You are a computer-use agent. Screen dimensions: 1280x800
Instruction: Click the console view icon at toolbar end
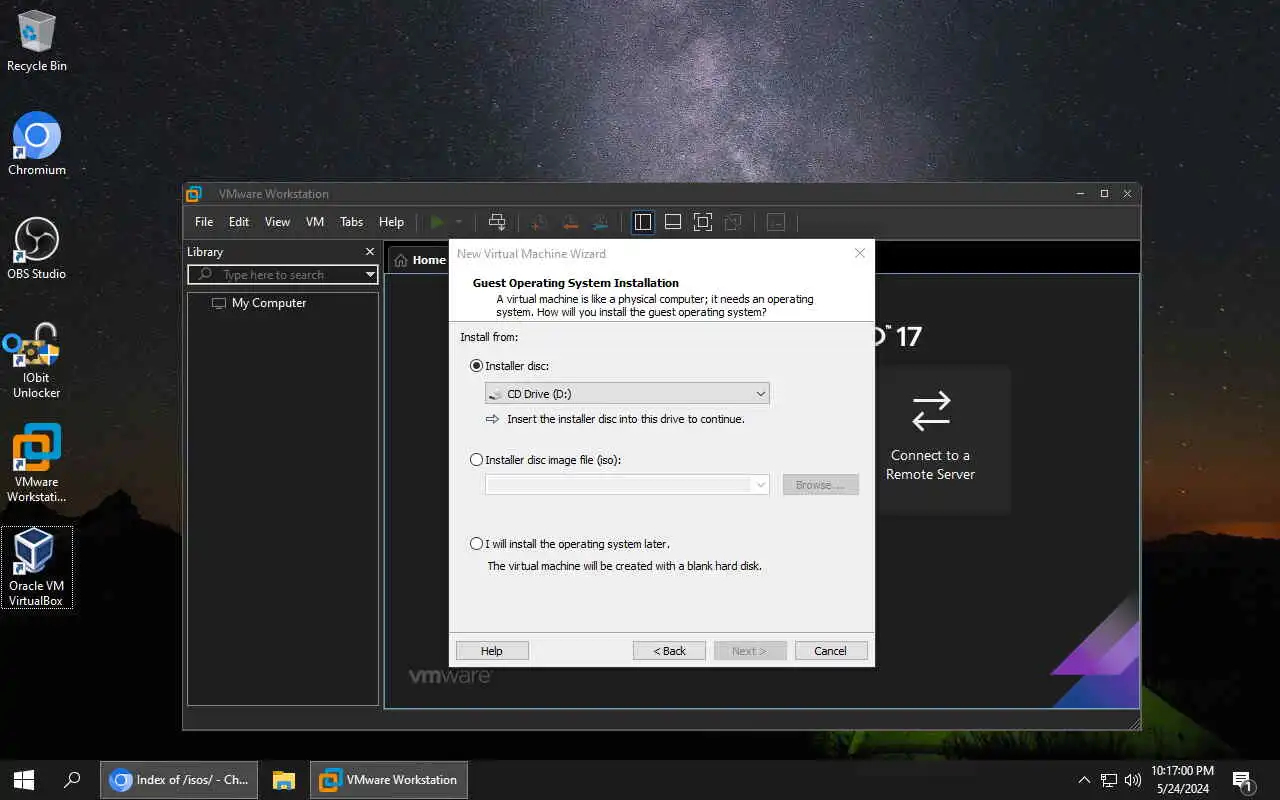pyautogui.click(x=776, y=222)
